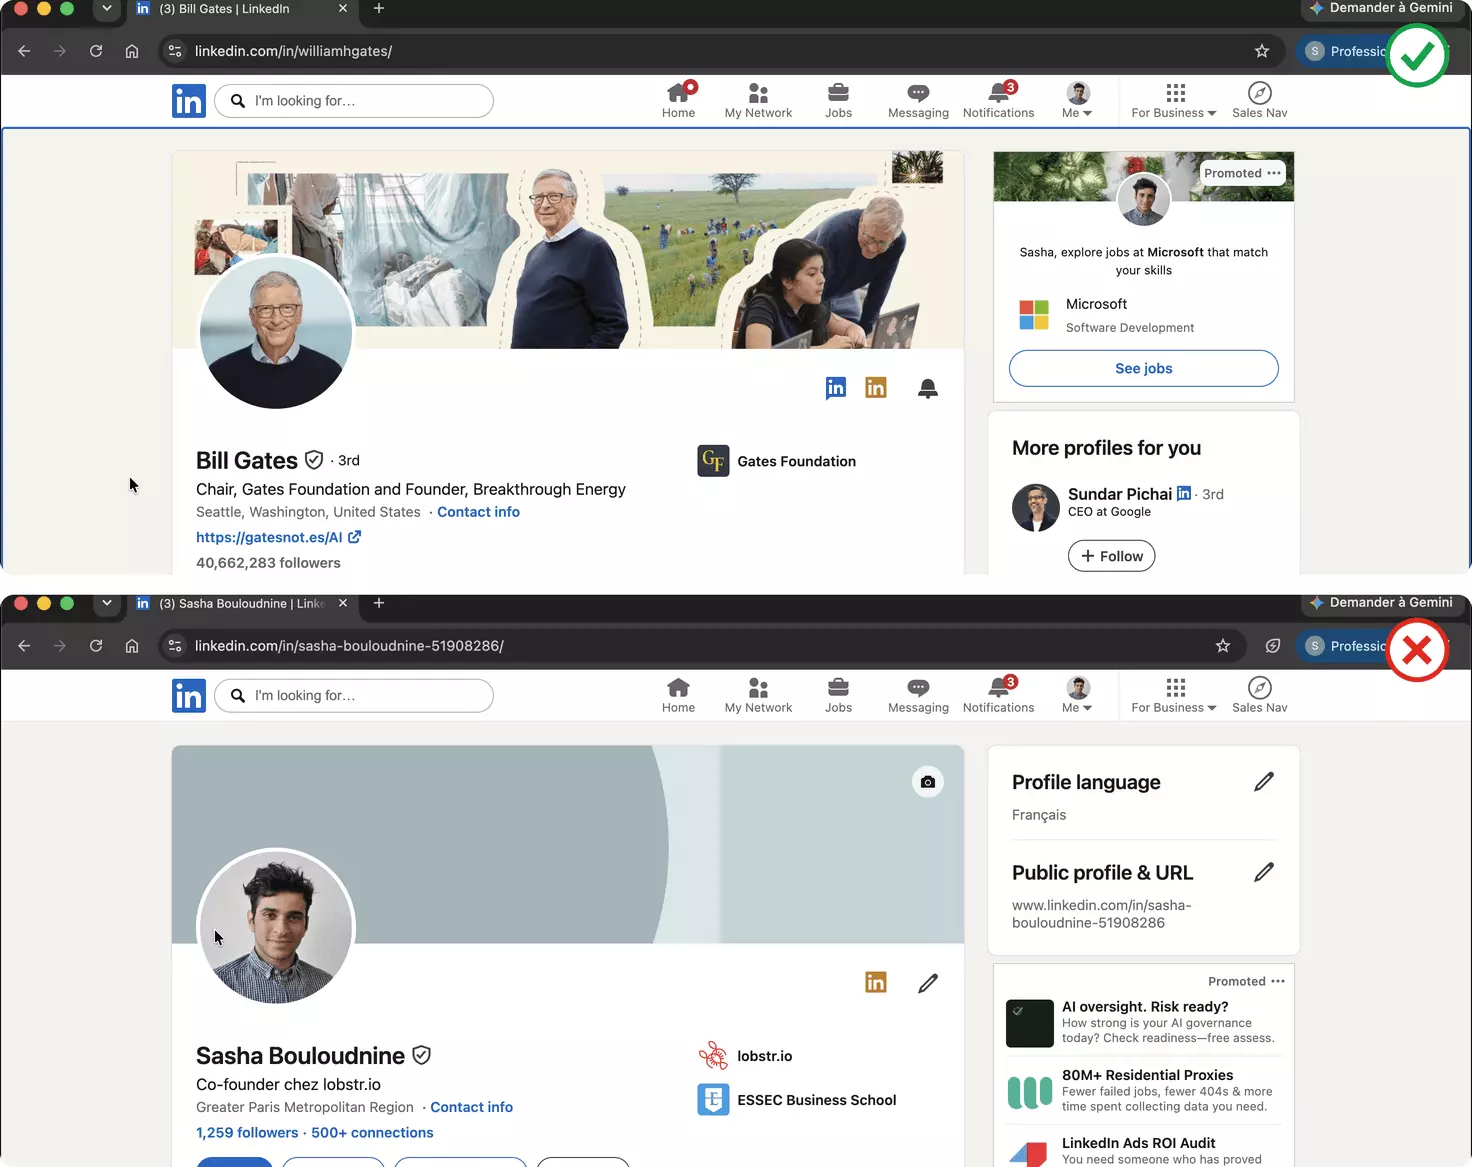Open the Gates Foundation company link

pos(777,461)
